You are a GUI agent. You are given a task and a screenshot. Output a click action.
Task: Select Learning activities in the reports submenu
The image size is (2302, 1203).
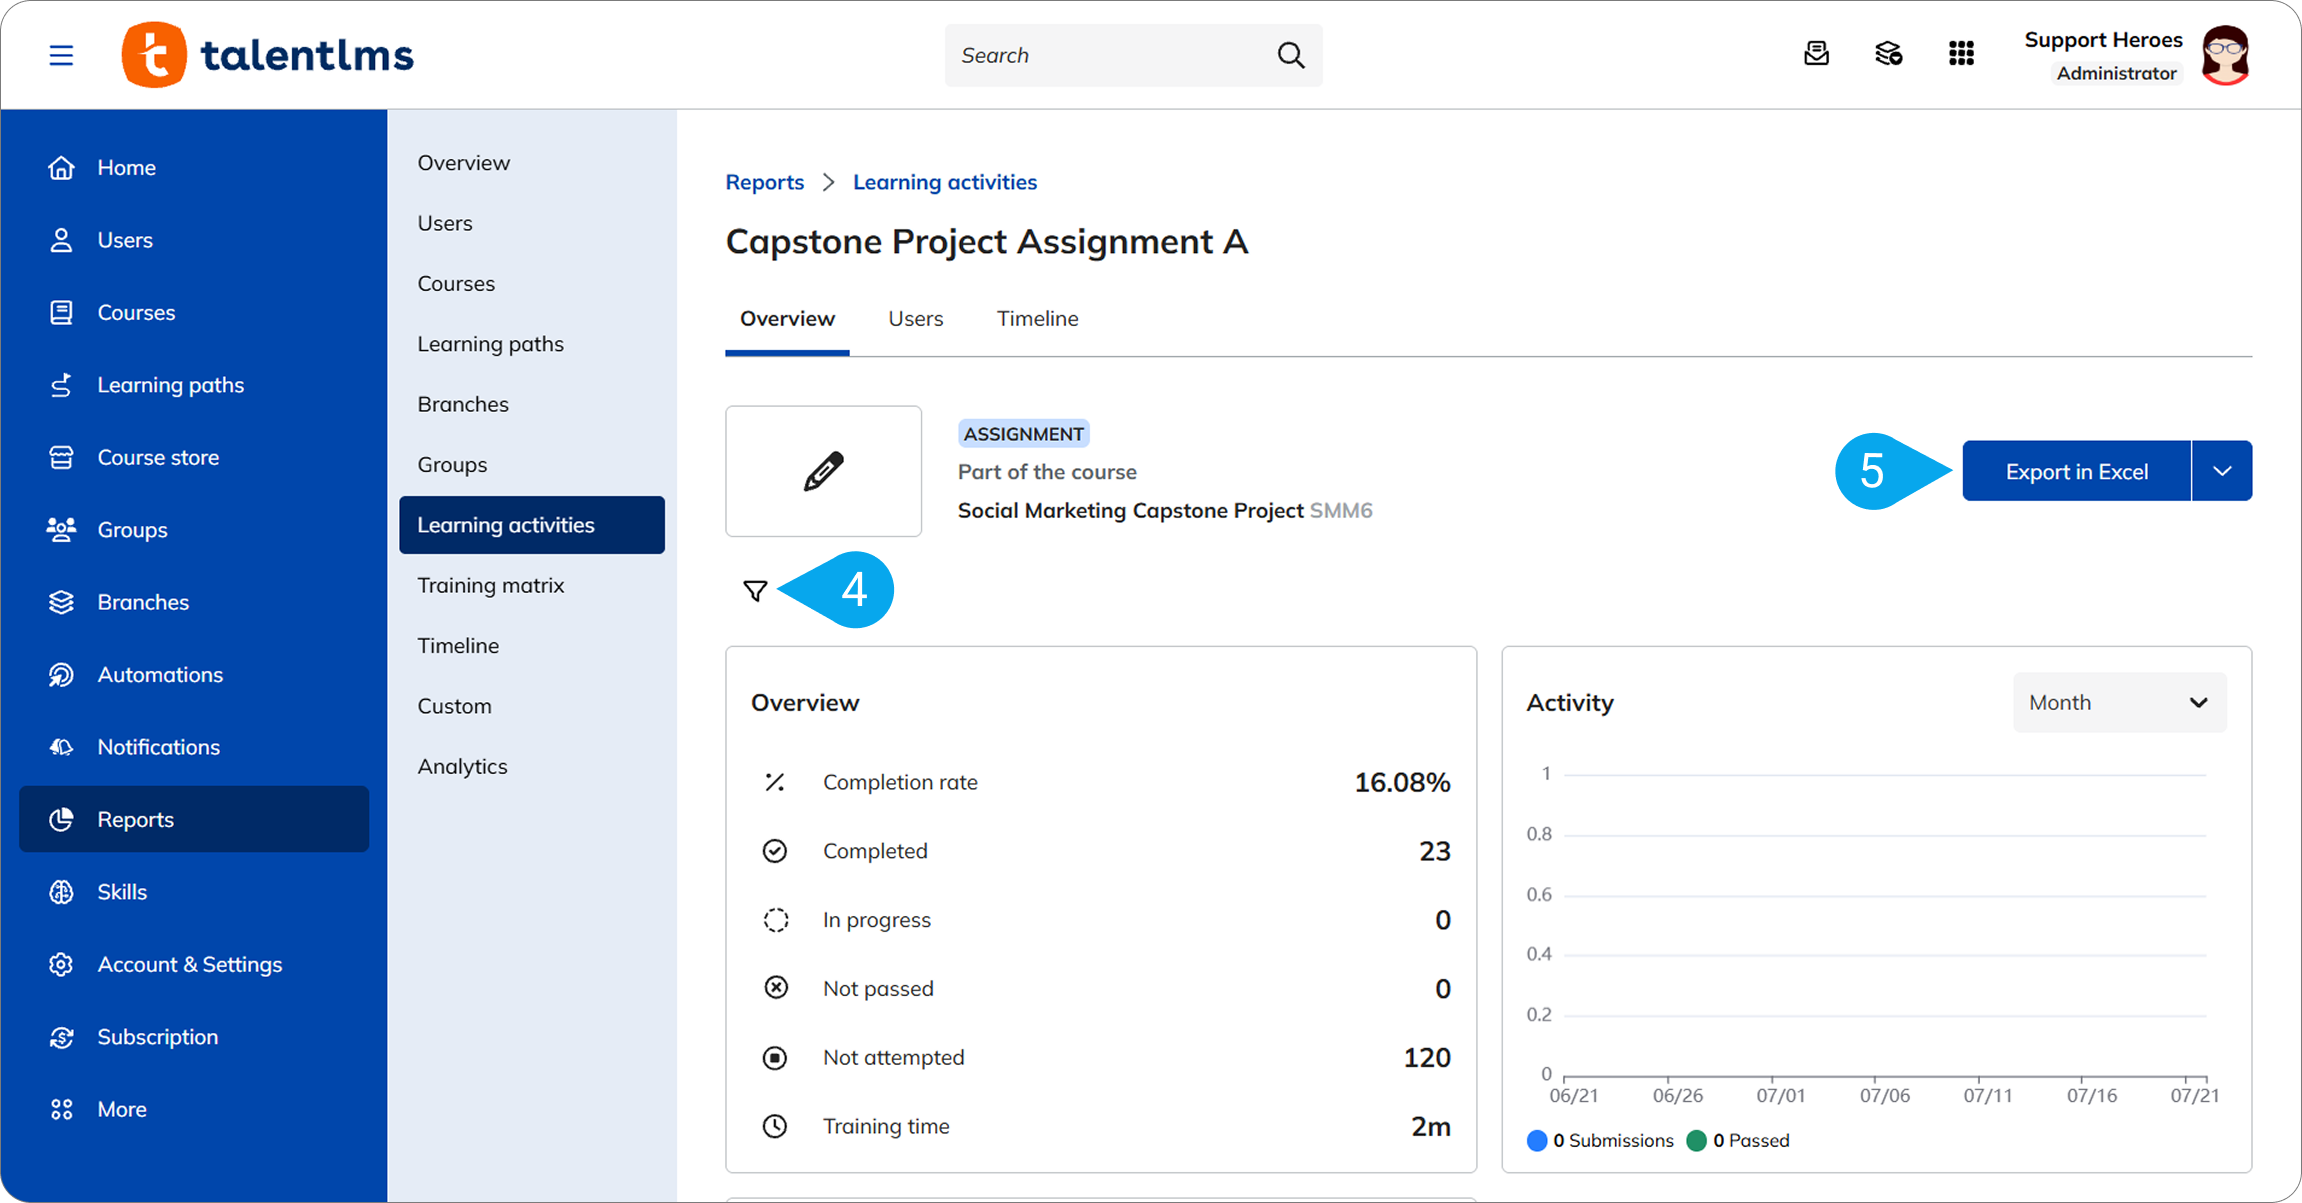[x=532, y=525]
